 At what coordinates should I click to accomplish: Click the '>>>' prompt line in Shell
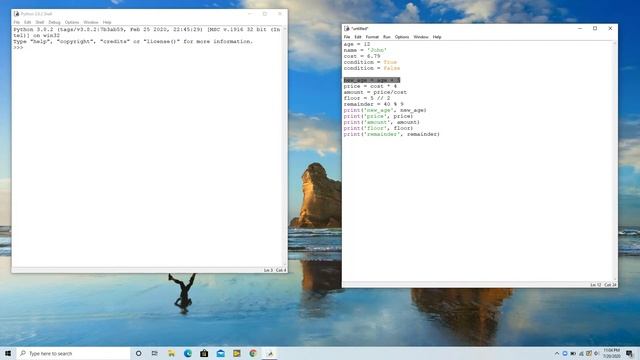pyautogui.click(x=18, y=47)
